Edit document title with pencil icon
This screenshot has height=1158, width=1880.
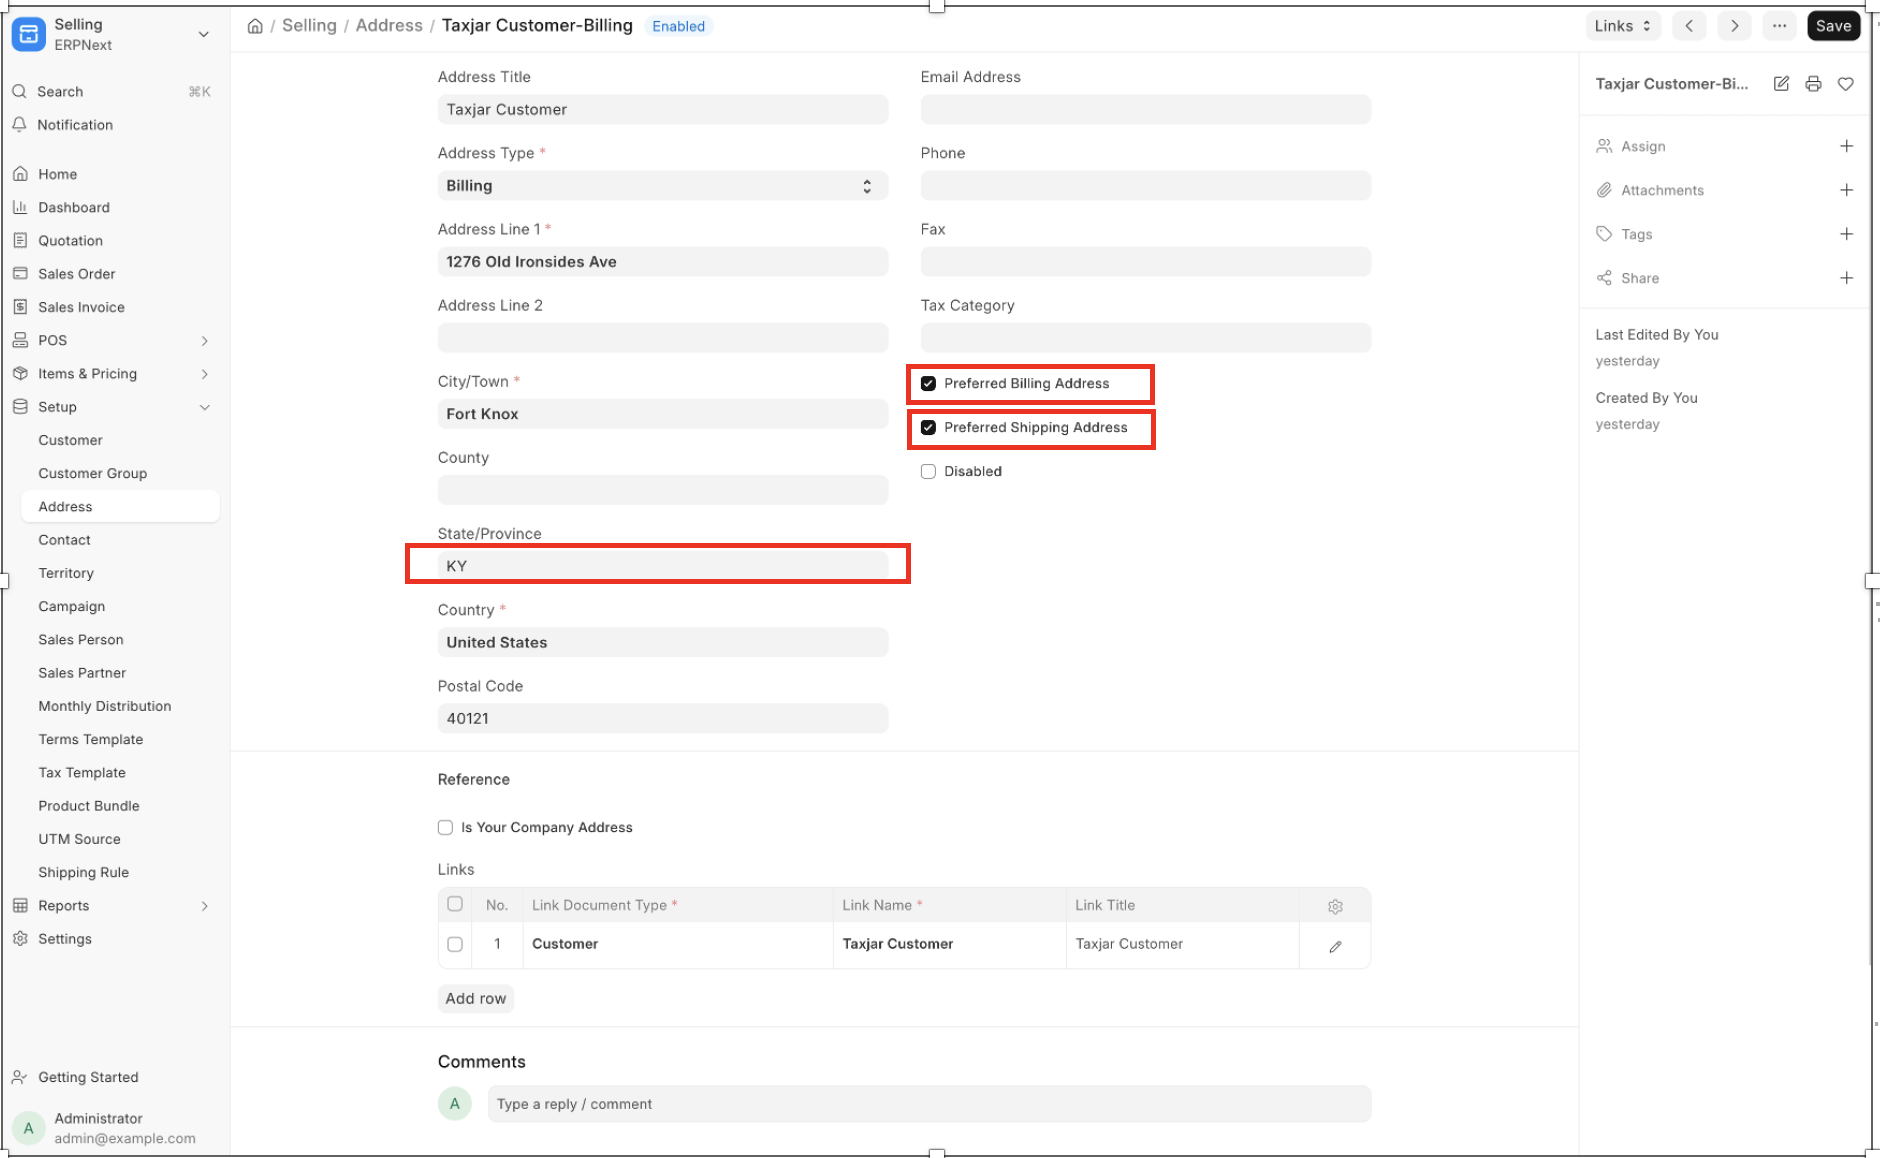[x=1781, y=84]
